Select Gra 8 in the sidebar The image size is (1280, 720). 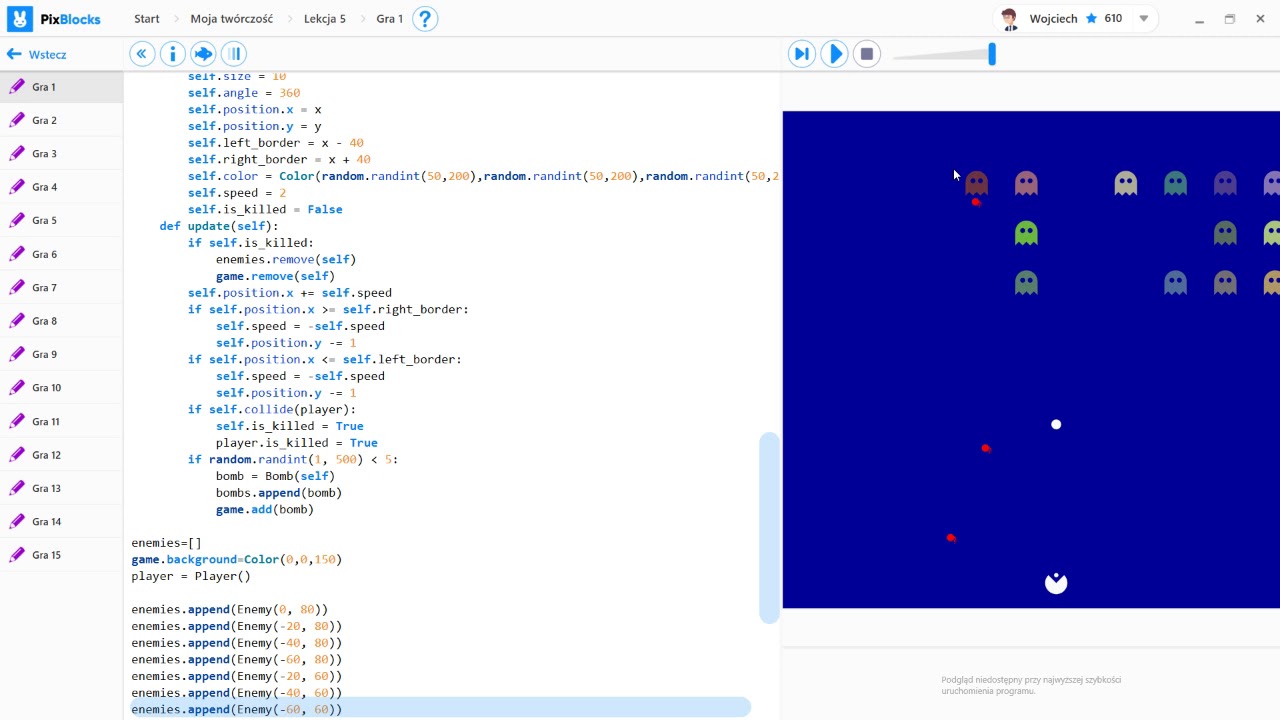click(x=61, y=321)
